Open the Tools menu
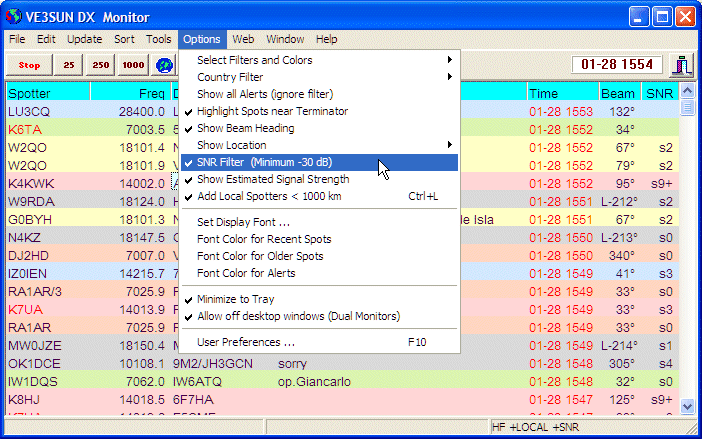 [x=158, y=39]
